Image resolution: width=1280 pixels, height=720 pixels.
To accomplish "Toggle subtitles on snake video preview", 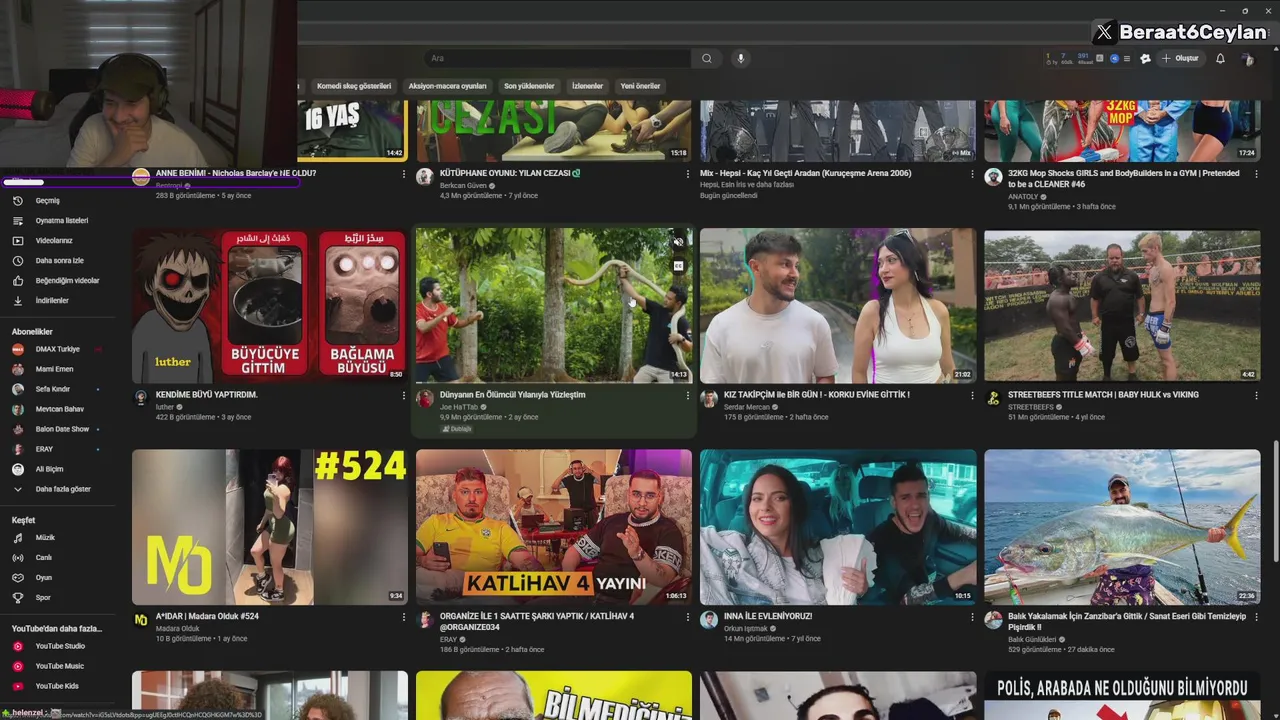I will [x=678, y=266].
